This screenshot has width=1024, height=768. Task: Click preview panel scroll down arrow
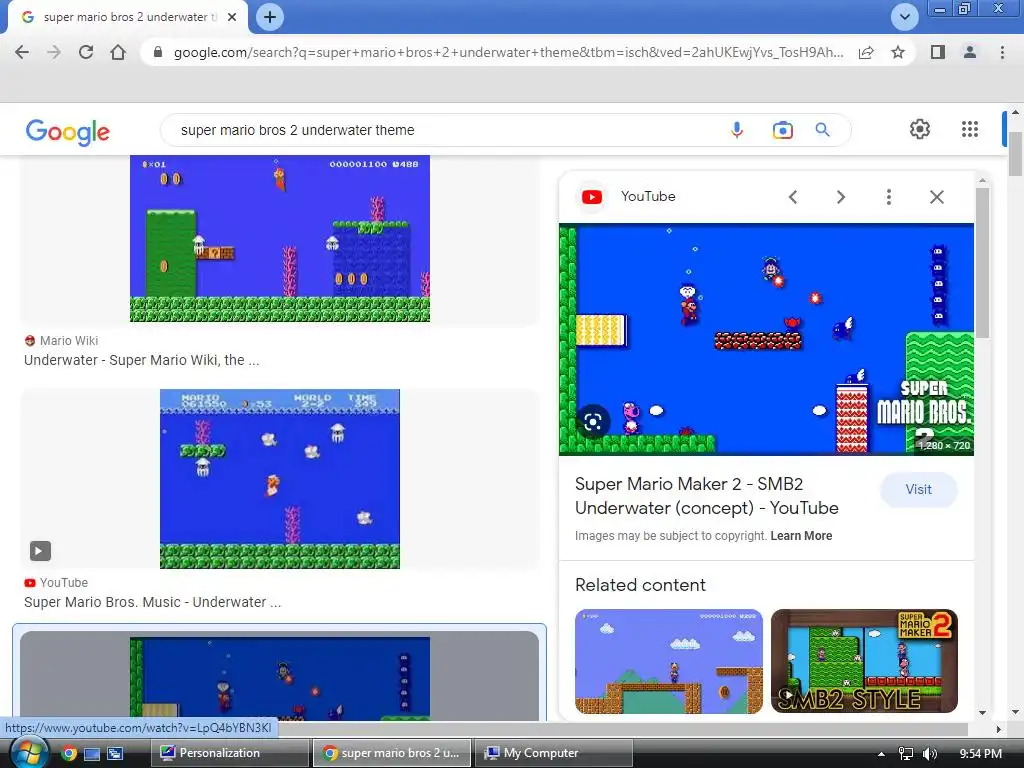click(983, 712)
